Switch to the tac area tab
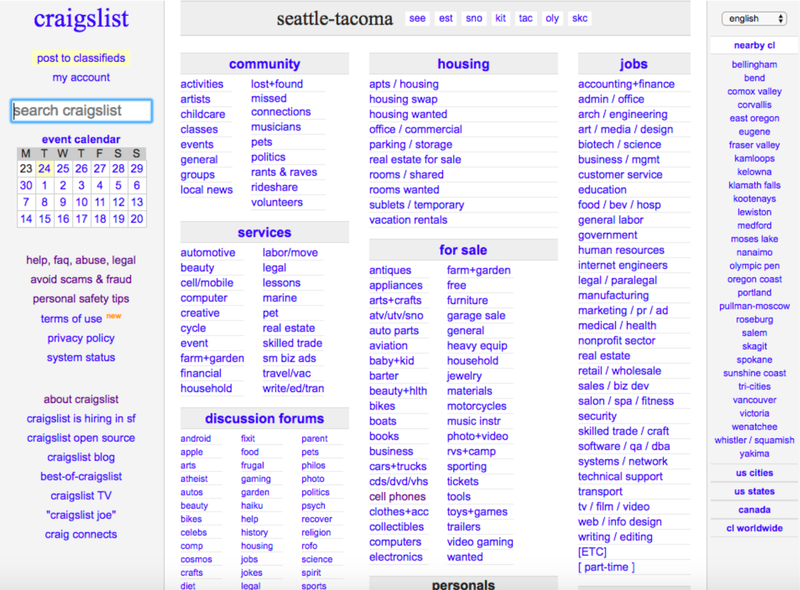Image resolution: width=800 pixels, height=590 pixels. click(x=527, y=18)
